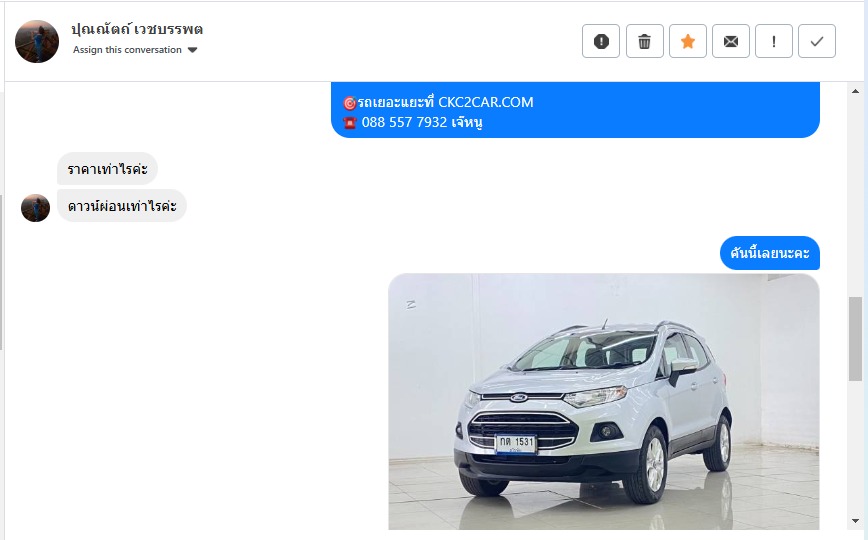Viewport: 868px width, 540px height.
Task: Open the Assign this conversation dropdown
Action: 135,50
